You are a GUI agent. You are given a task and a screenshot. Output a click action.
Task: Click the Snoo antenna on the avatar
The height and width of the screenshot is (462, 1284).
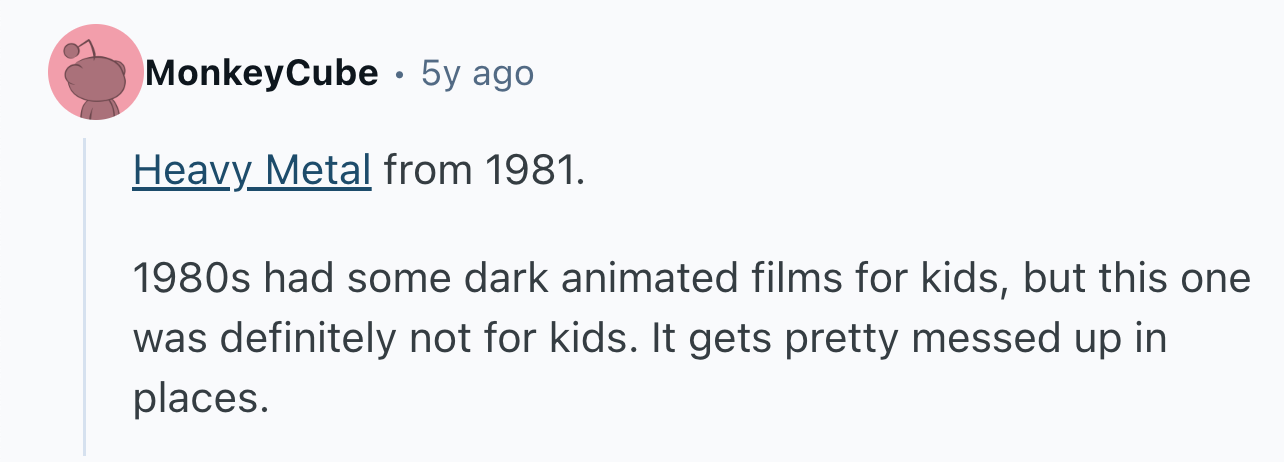[80, 48]
